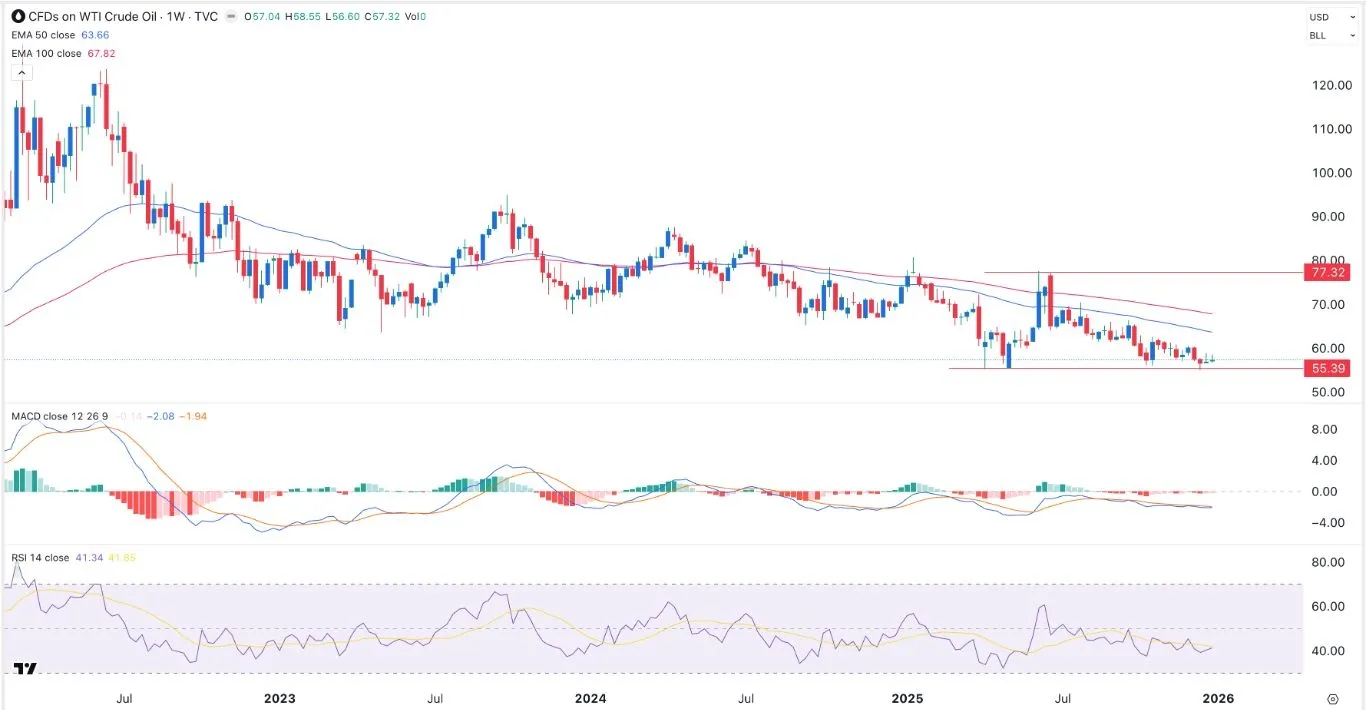Select the MACD close 12 26 9 legend
Screen dimensions: 1366x710
click(59, 416)
